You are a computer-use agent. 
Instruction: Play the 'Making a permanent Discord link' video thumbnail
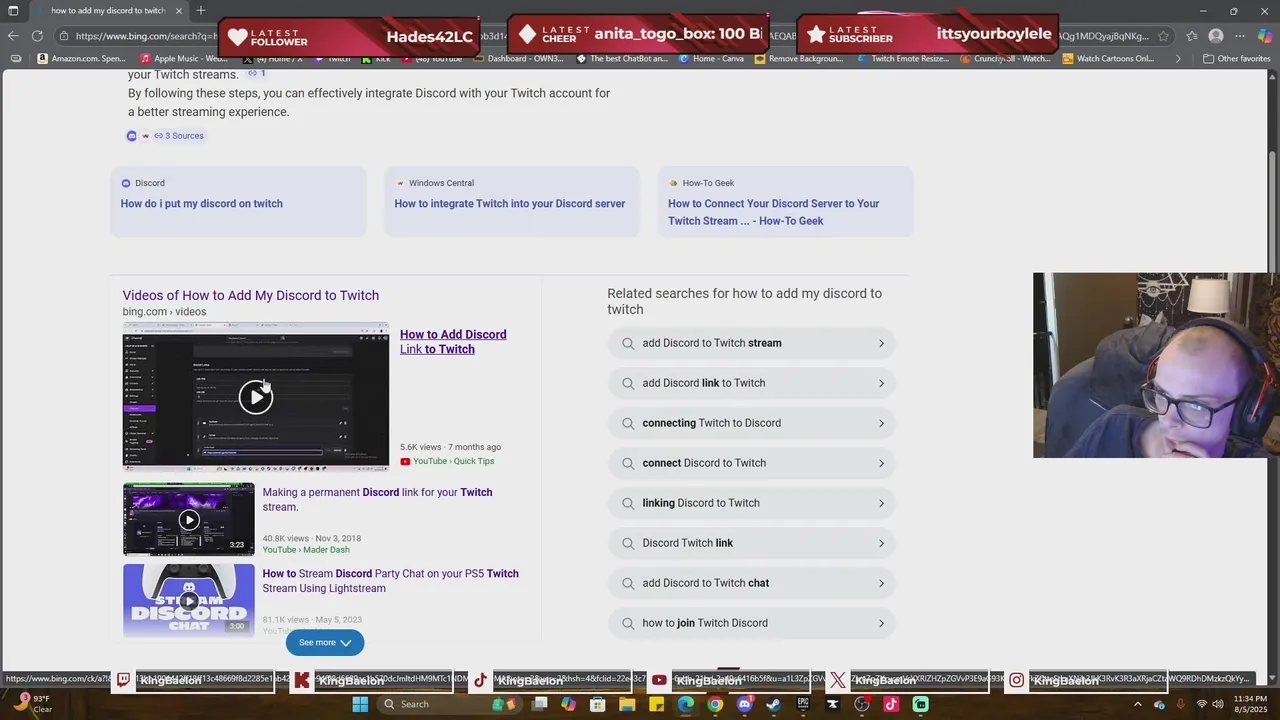(189, 519)
